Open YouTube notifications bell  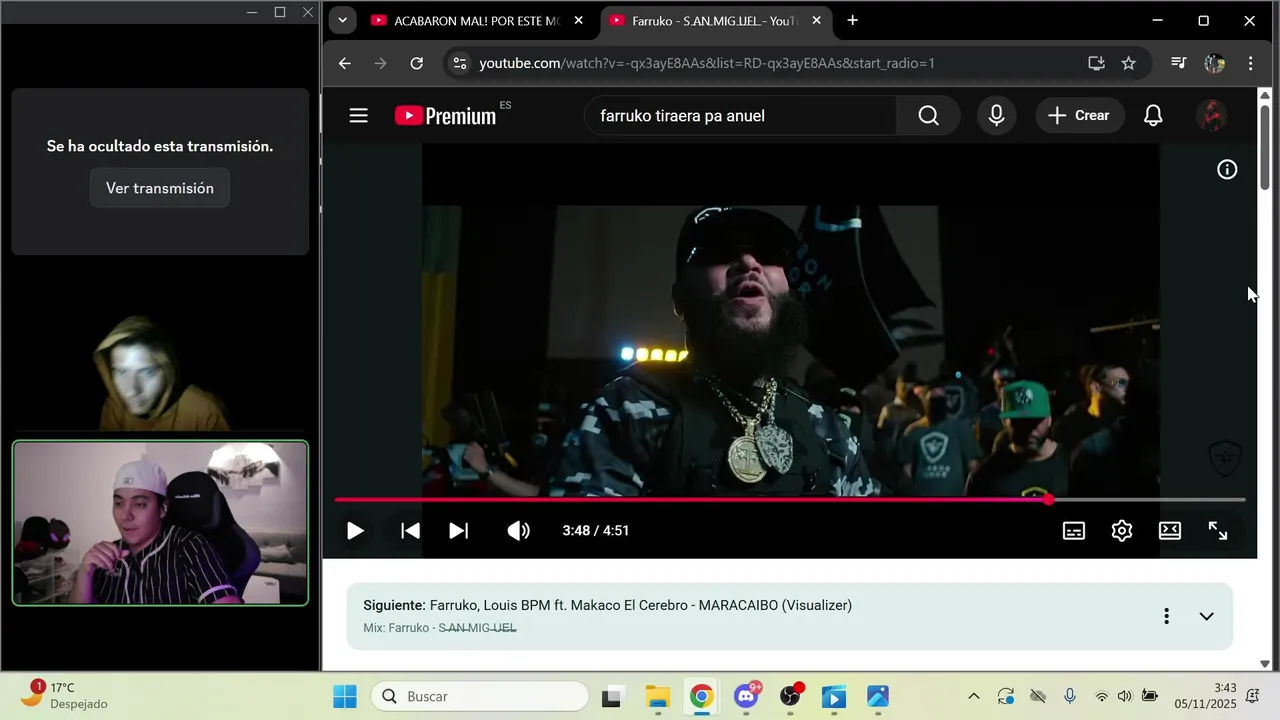[1153, 116]
